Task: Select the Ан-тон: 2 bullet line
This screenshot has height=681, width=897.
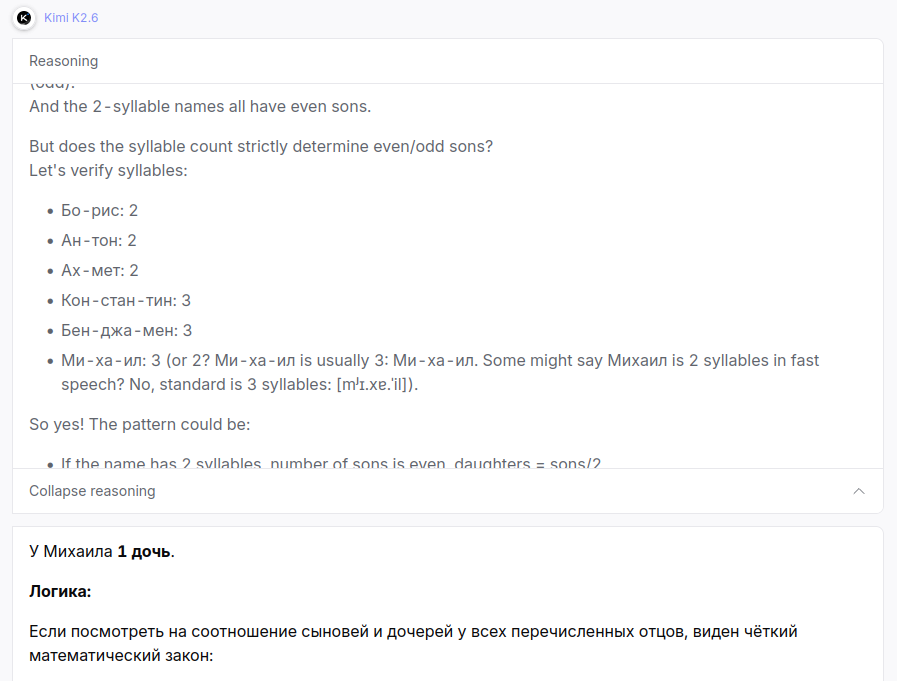Action: 99,240
